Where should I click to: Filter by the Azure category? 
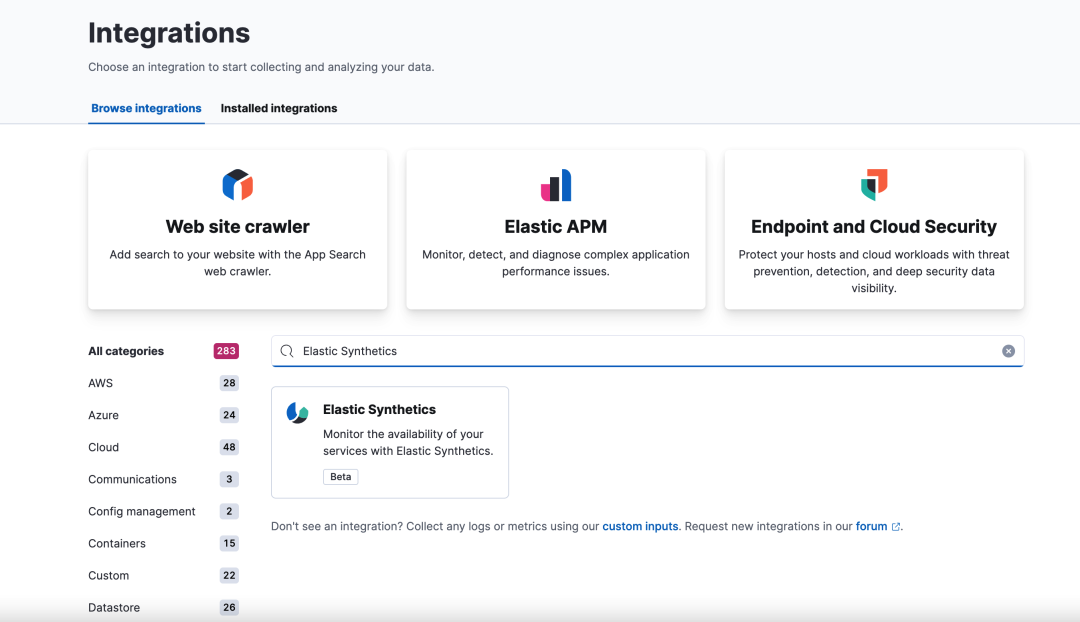[103, 415]
